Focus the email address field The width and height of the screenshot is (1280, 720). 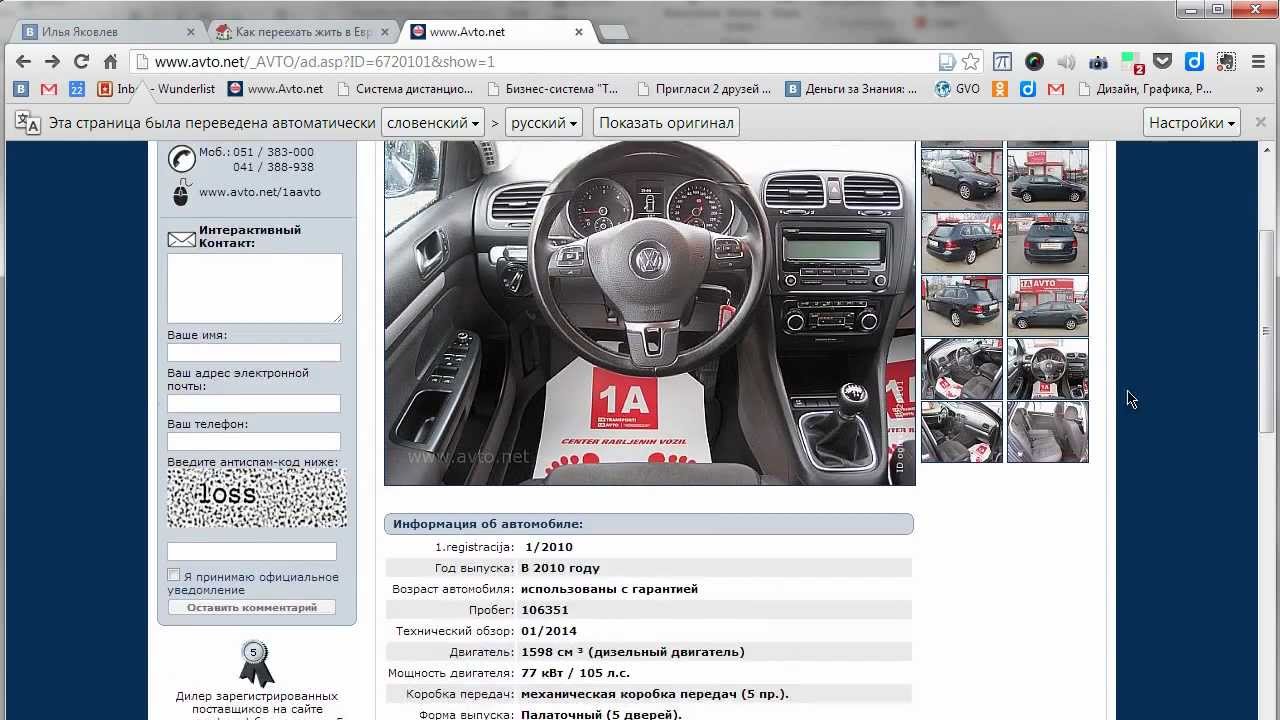coord(254,403)
